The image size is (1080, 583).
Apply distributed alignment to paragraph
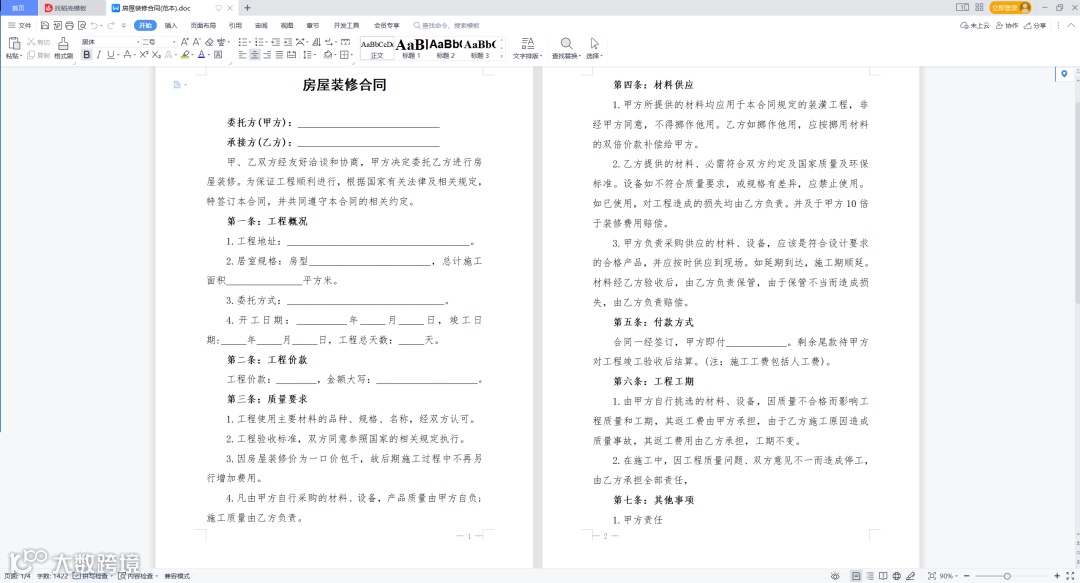click(291, 54)
